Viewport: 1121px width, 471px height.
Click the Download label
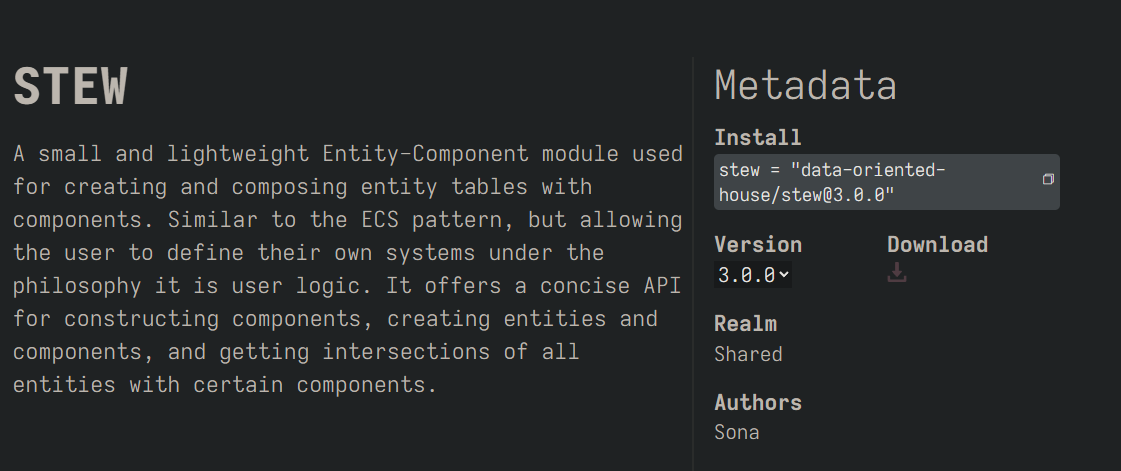tap(937, 244)
